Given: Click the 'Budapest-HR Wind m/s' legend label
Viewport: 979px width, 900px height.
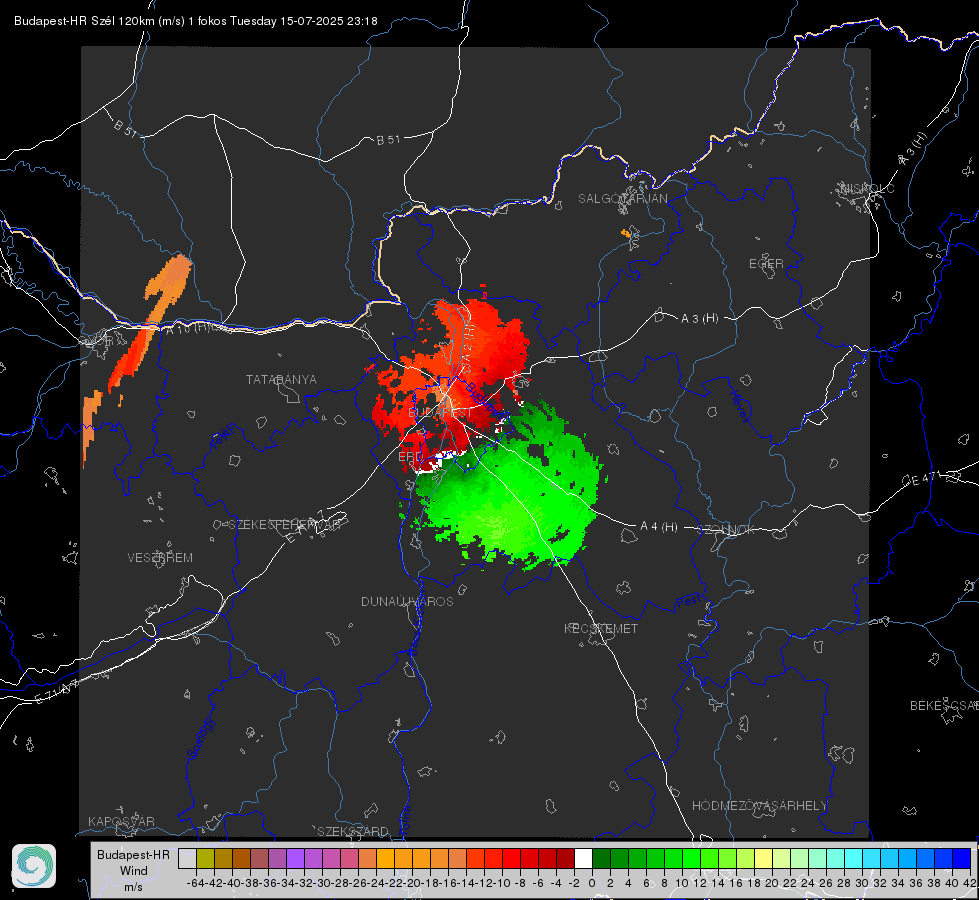Looking at the screenshot, I should [133, 870].
